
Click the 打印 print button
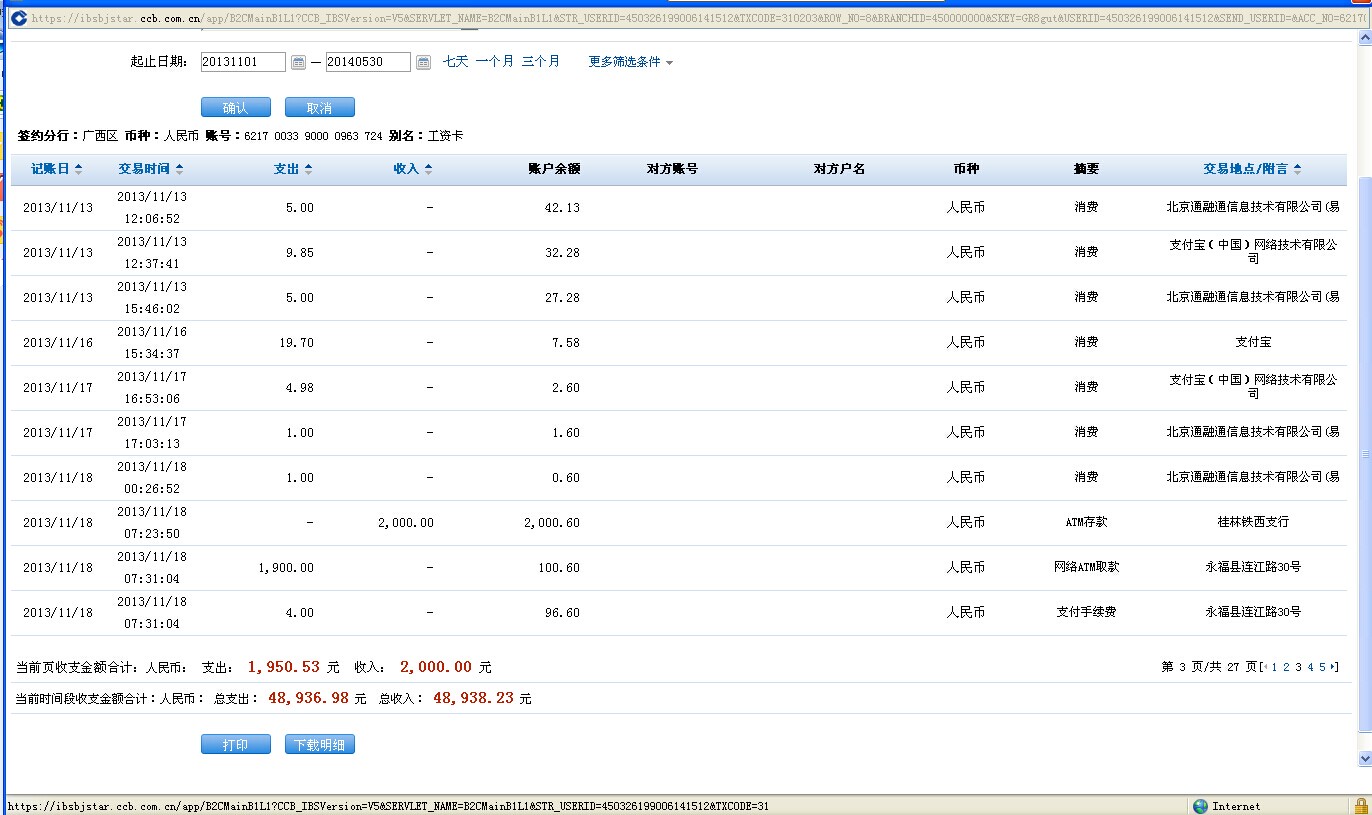point(236,745)
